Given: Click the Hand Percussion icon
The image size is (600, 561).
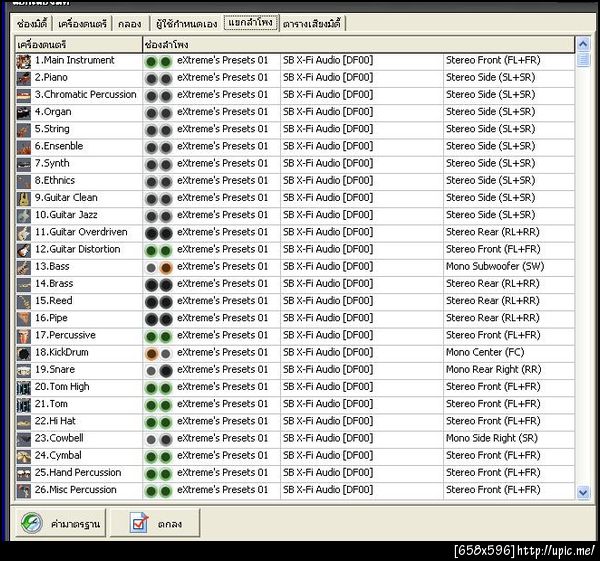Looking at the screenshot, I should (24, 474).
